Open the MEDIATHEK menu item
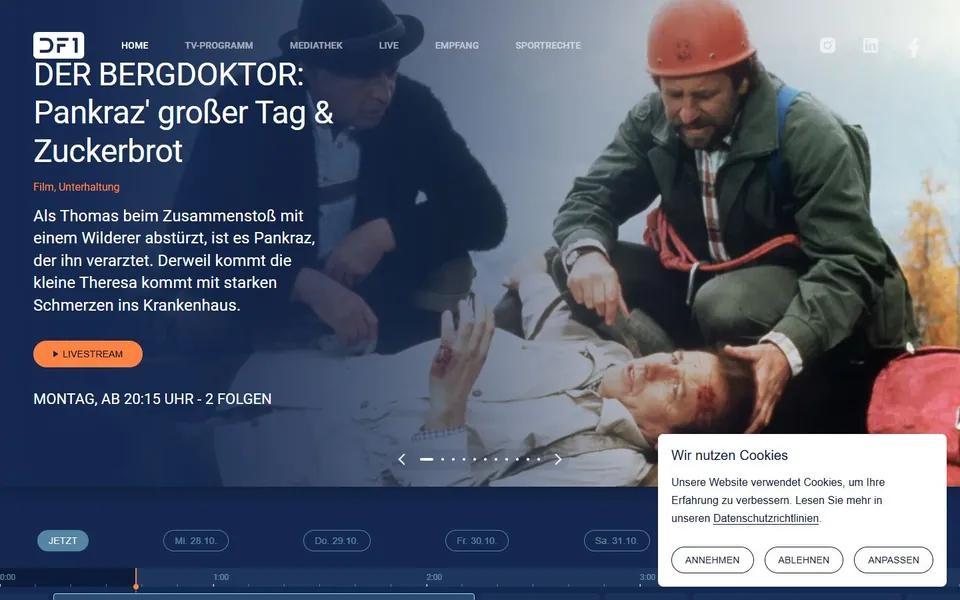Viewport: 960px width, 600px height. pos(316,45)
